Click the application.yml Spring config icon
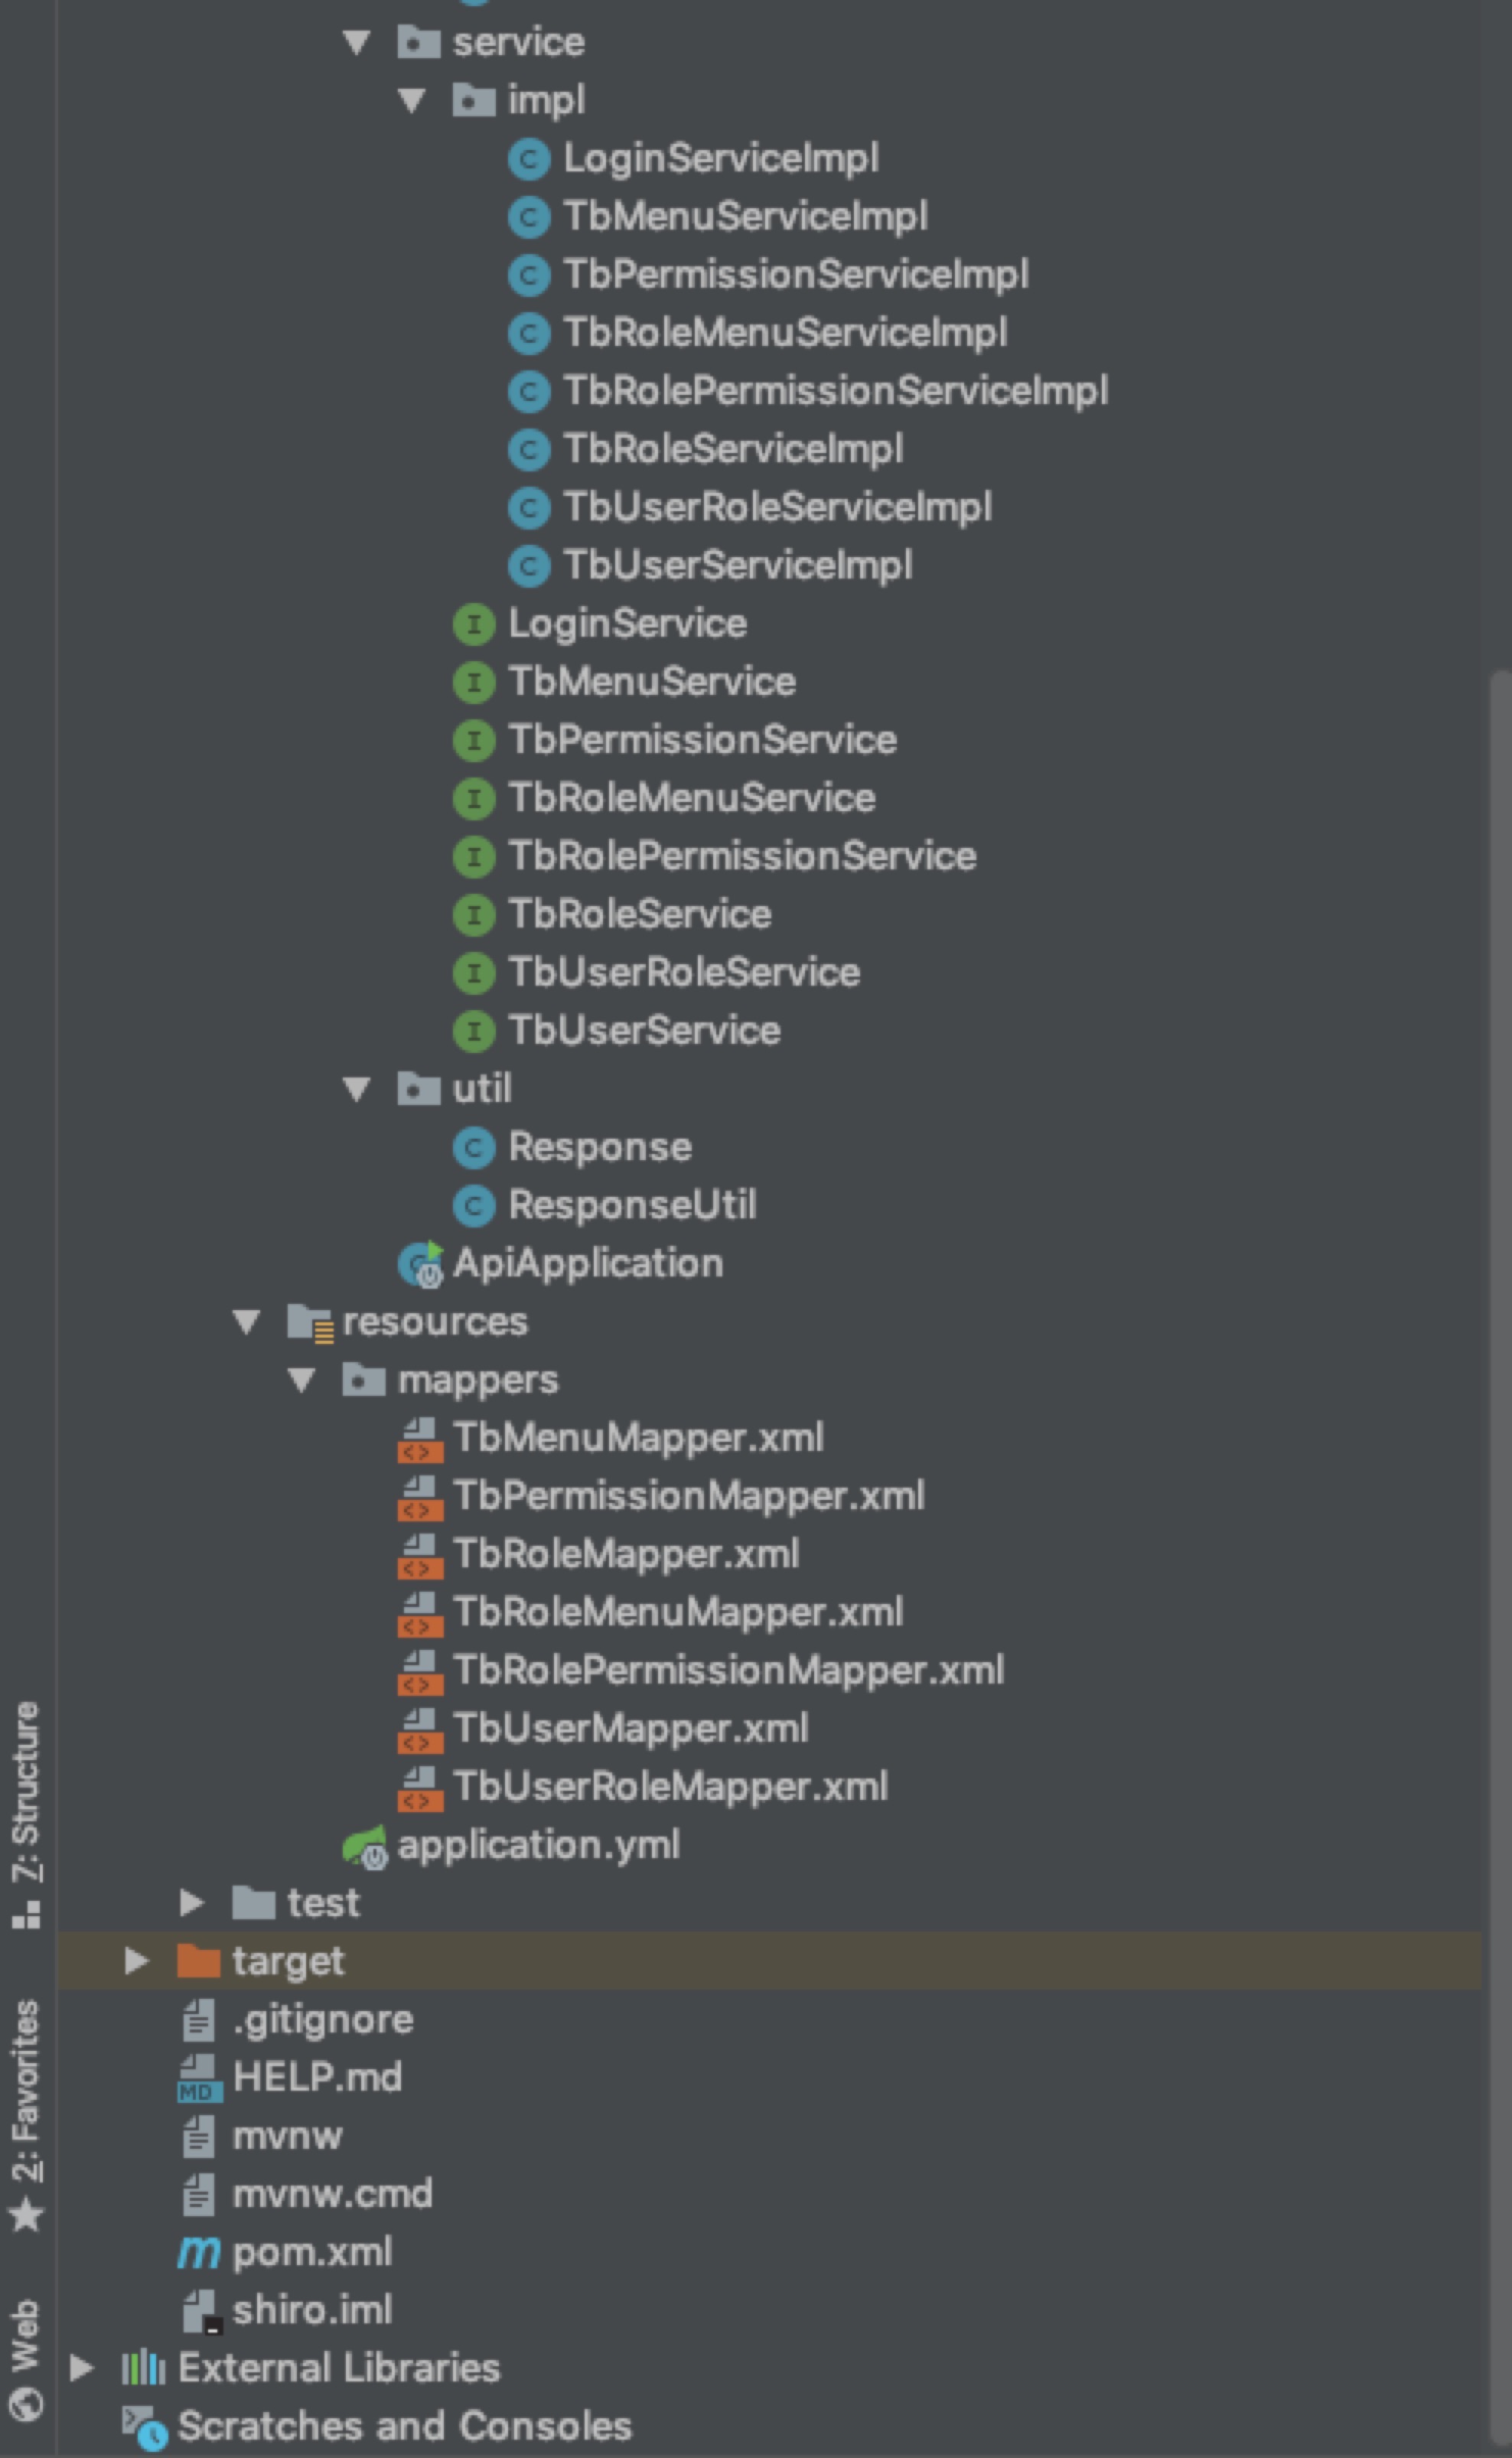The height and width of the screenshot is (2458, 1512). click(365, 1846)
